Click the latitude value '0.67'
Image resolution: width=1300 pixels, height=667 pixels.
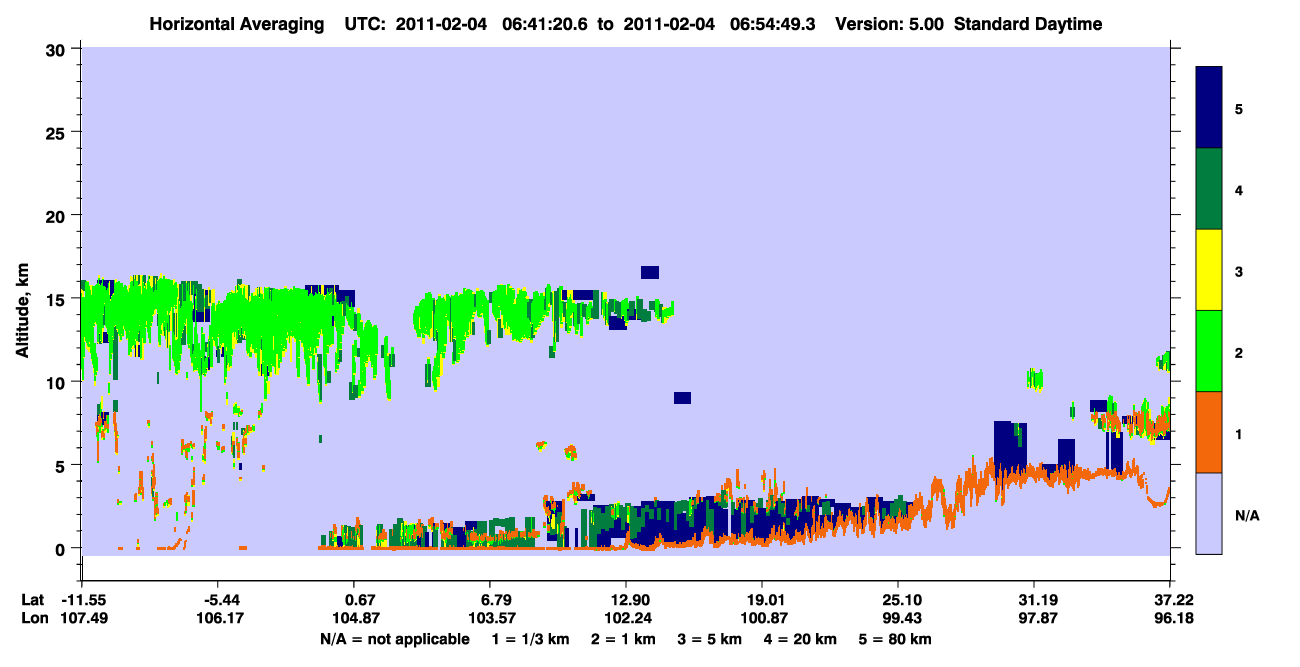pyautogui.click(x=359, y=600)
